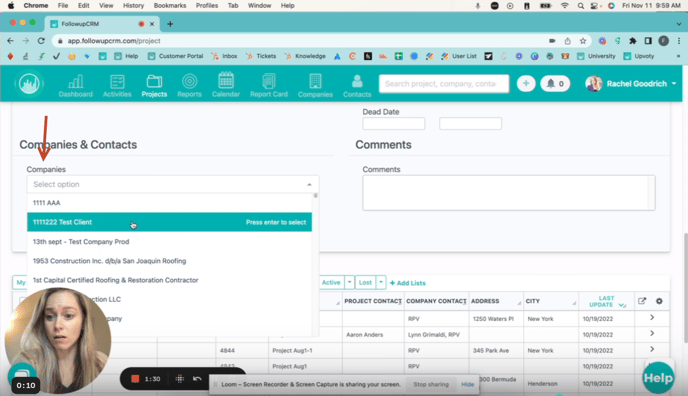Open User List bookmark
The image size is (688, 396).
(x=459, y=56)
